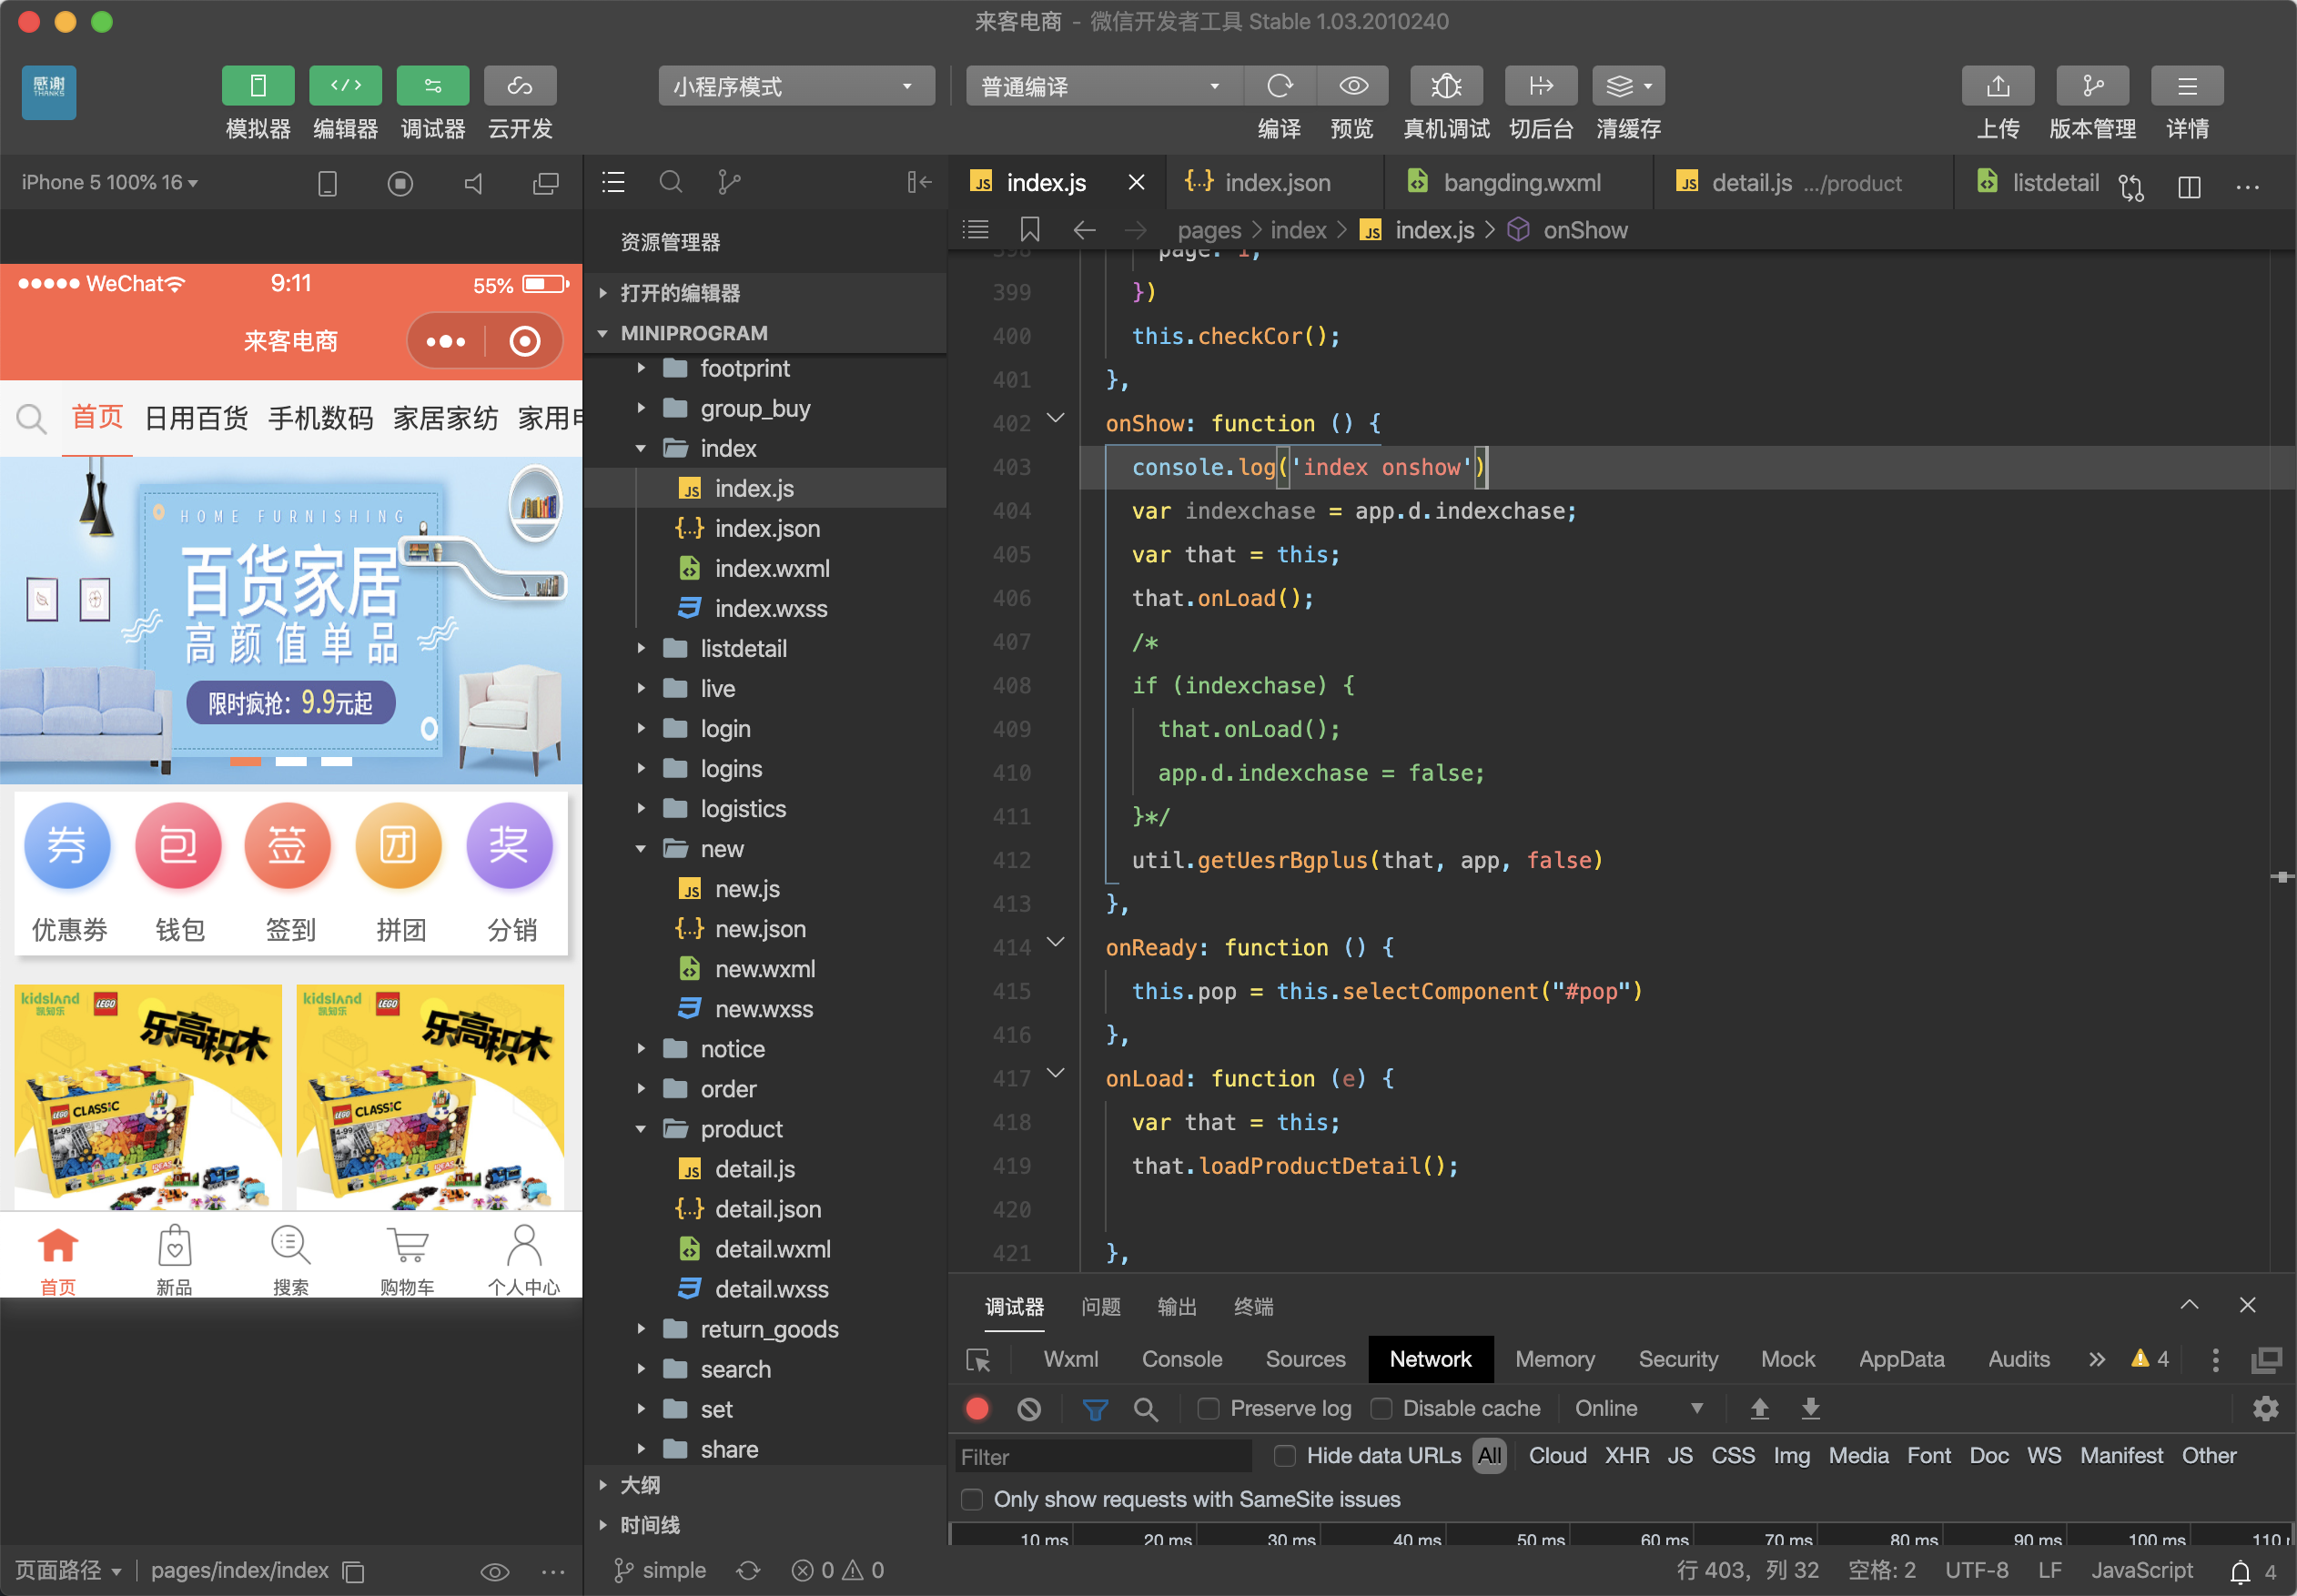Open the details hamburger icon

(x=2187, y=86)
